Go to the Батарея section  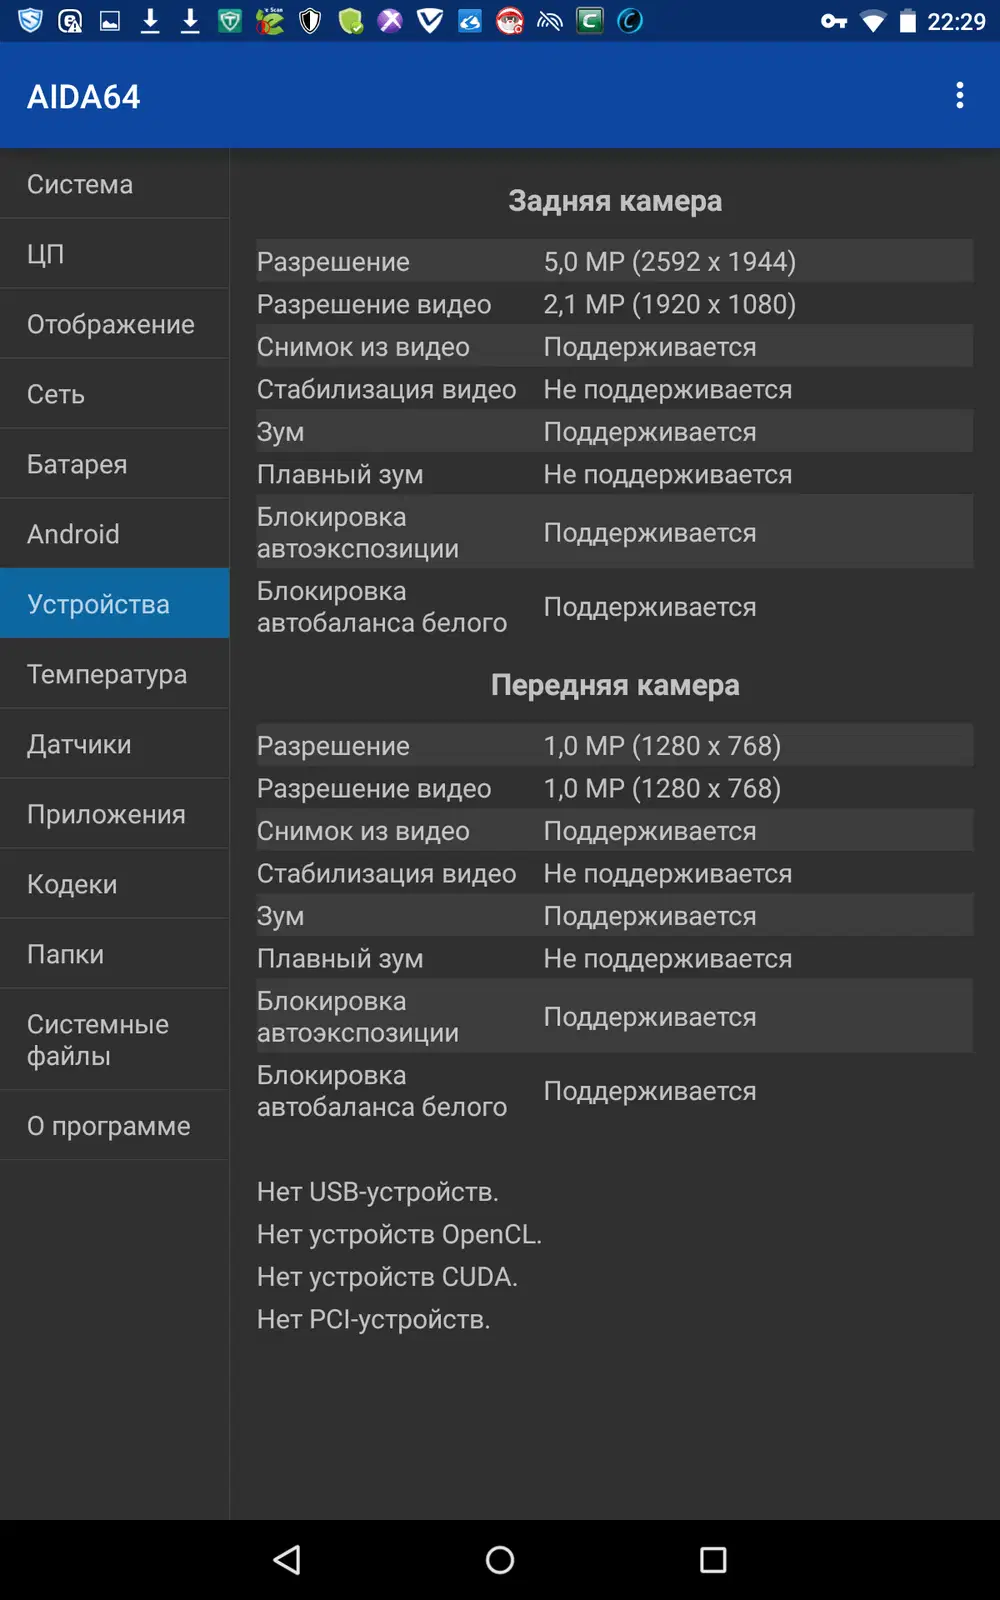click(114, 464)
